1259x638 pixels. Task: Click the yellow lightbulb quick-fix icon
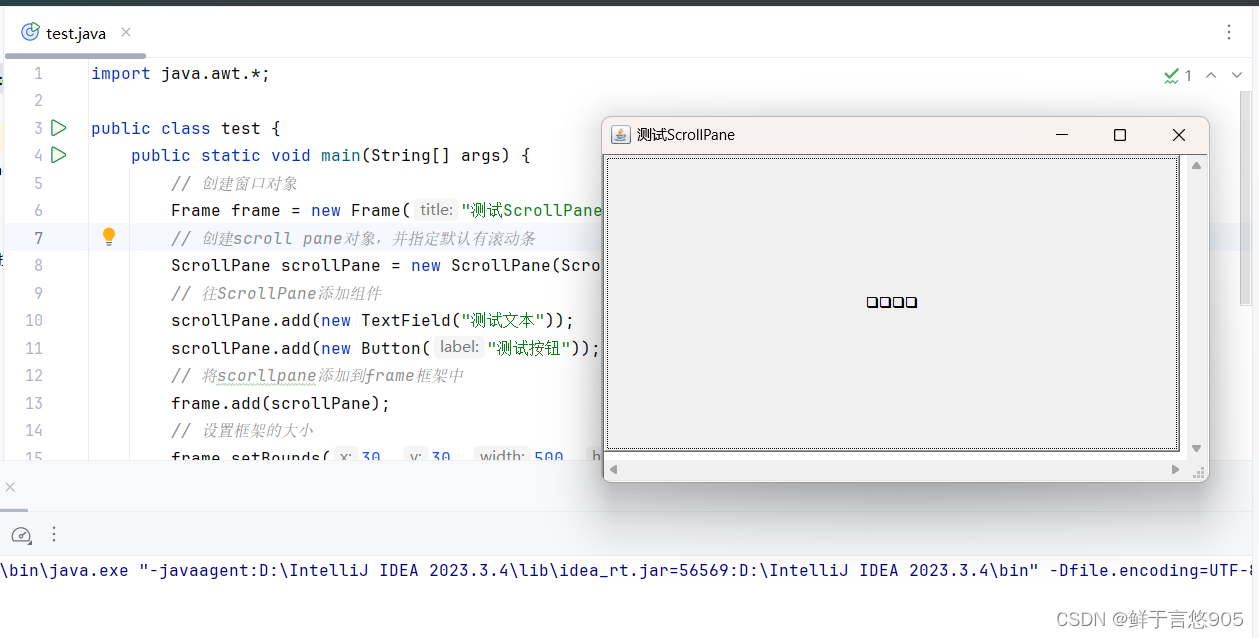109,237
